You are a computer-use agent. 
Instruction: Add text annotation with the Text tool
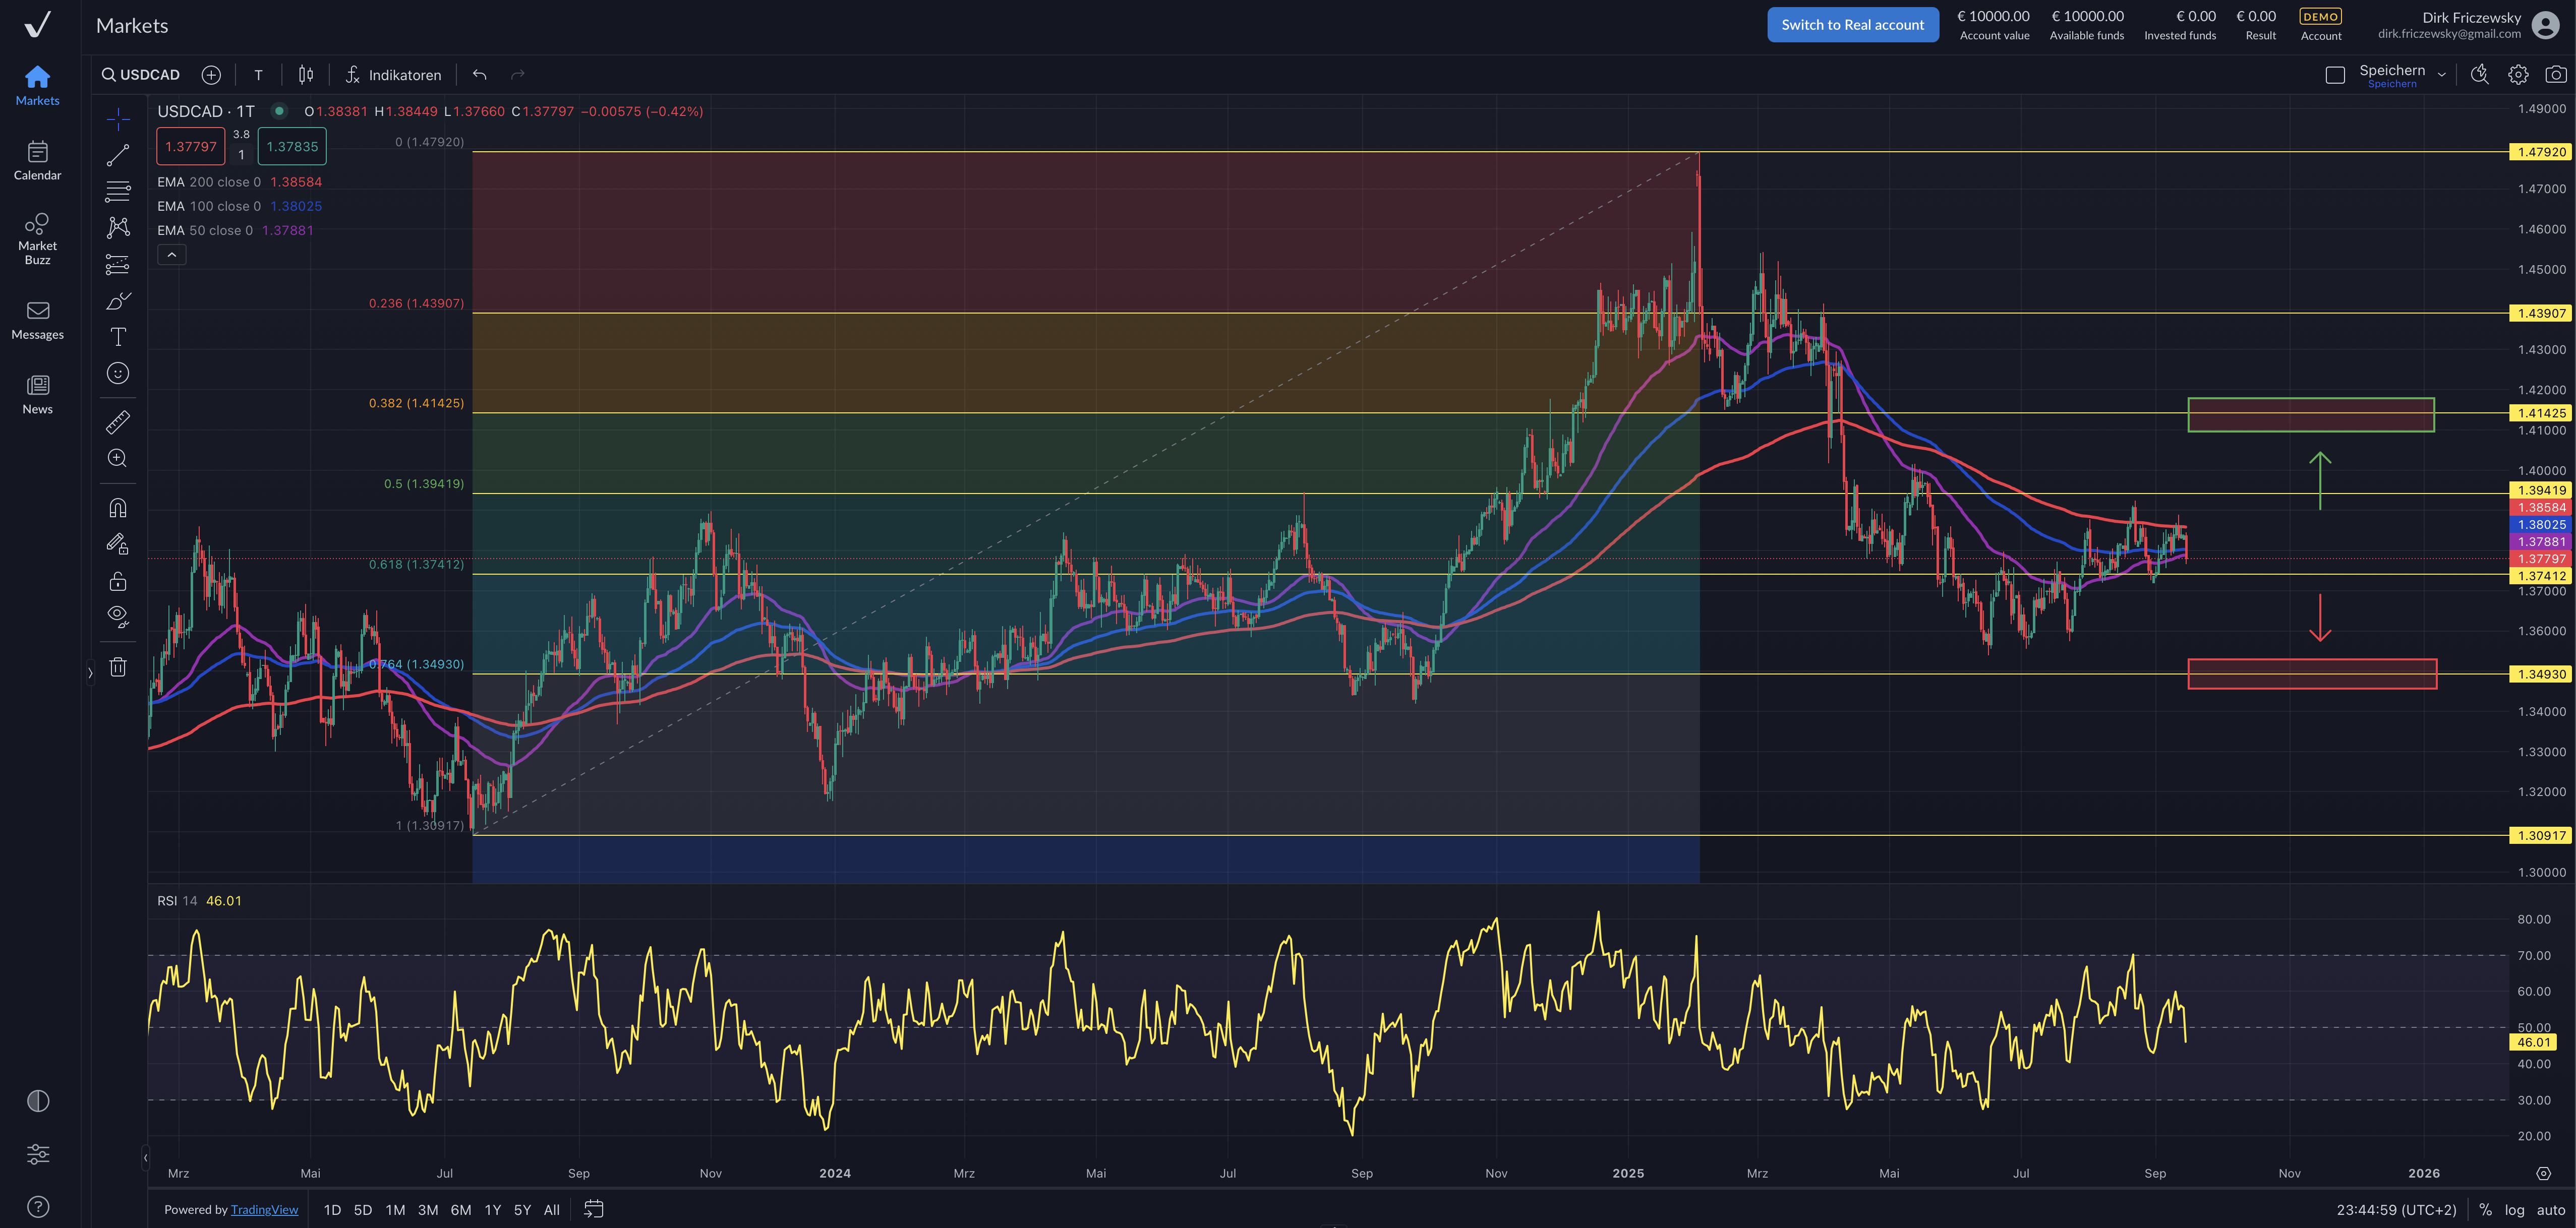click(118, 337)
